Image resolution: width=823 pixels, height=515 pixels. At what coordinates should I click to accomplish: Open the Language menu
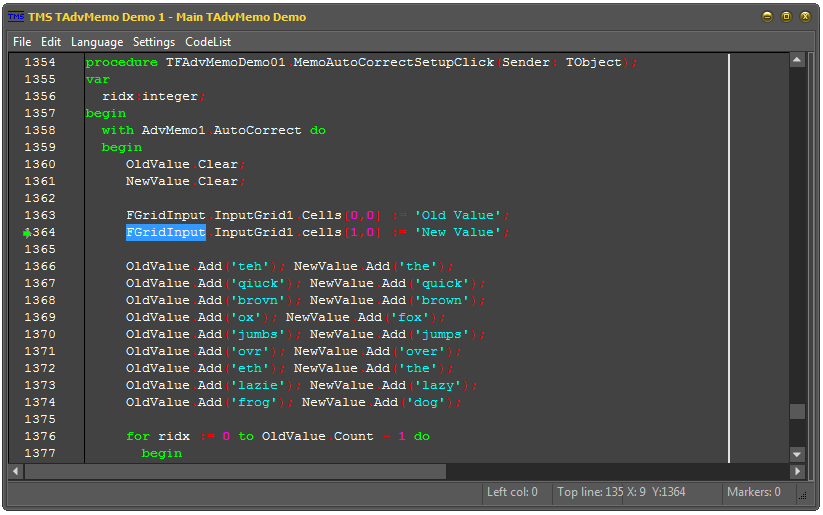(97, 42)
